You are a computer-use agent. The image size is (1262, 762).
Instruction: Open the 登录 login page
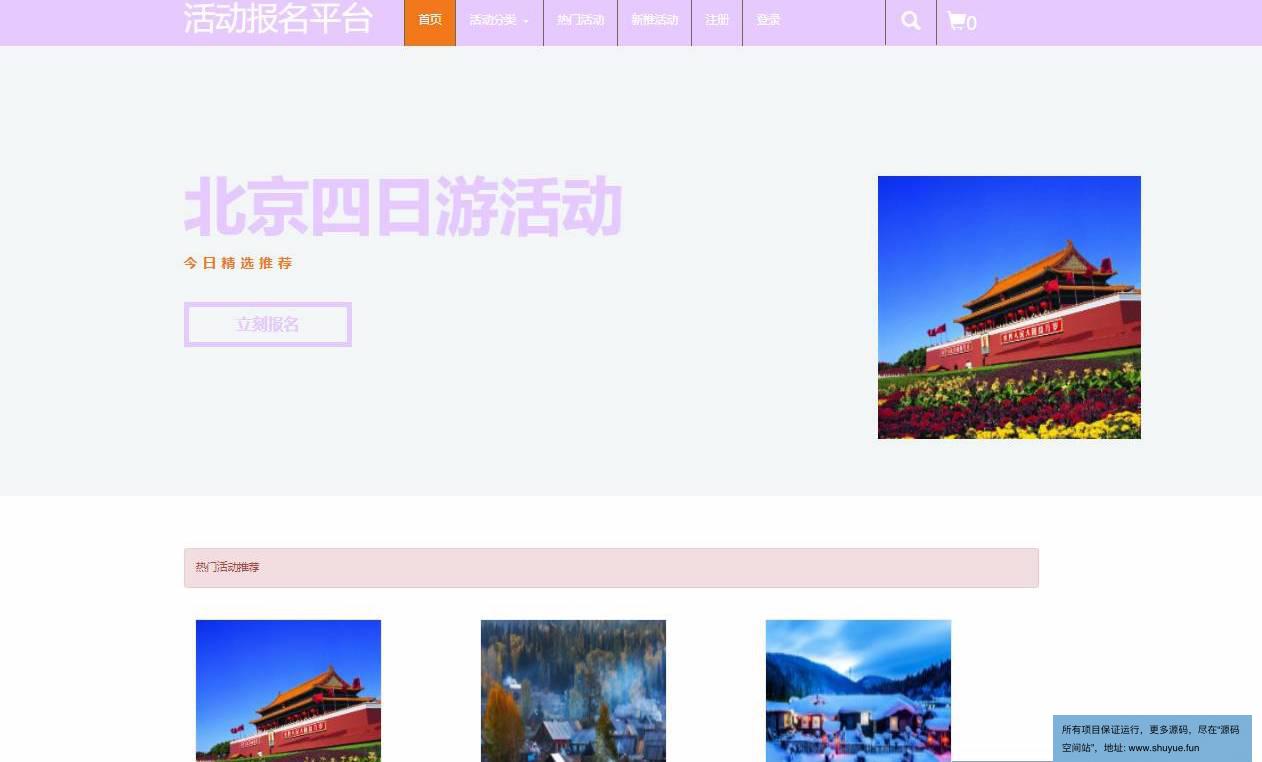tap(768, 21)
